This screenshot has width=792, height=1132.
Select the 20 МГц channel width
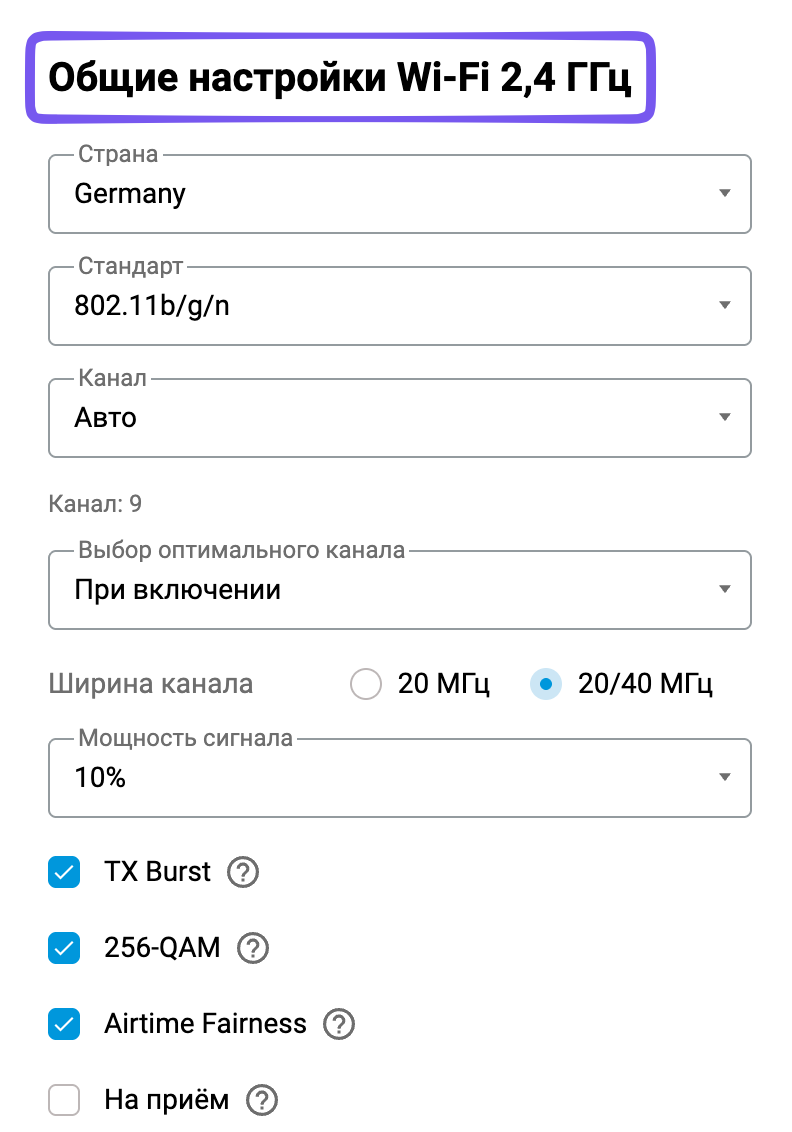coord(367,685)
